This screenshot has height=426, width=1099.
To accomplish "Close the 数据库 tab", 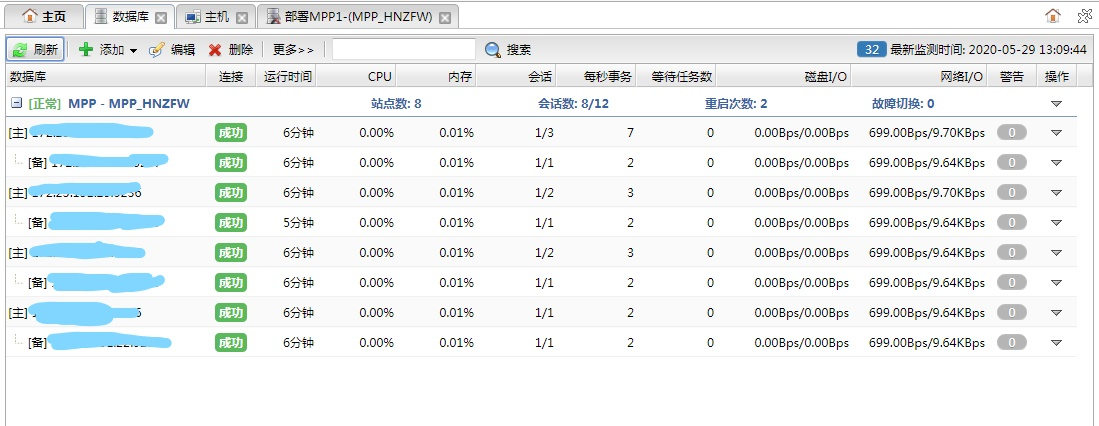I will (161, 18).
